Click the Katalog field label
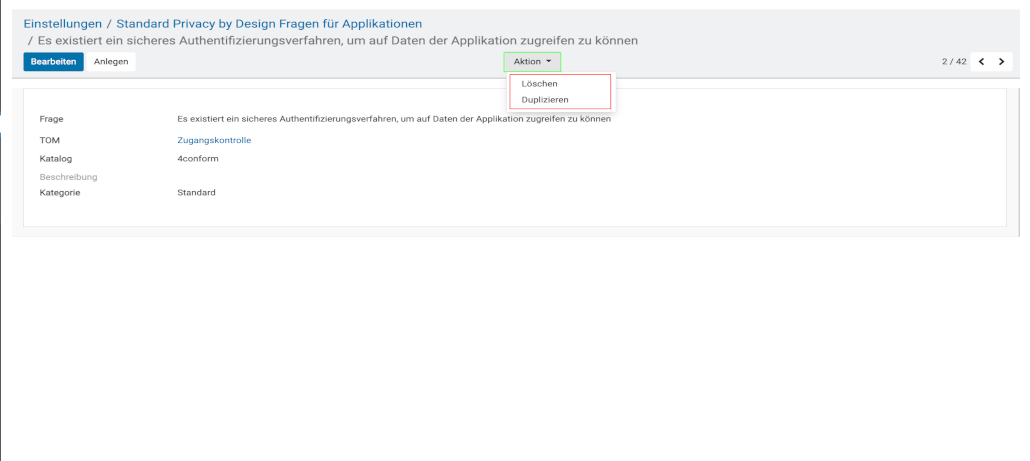The width and height of the screenshot is (1030, 461). (x=56, y=158)
